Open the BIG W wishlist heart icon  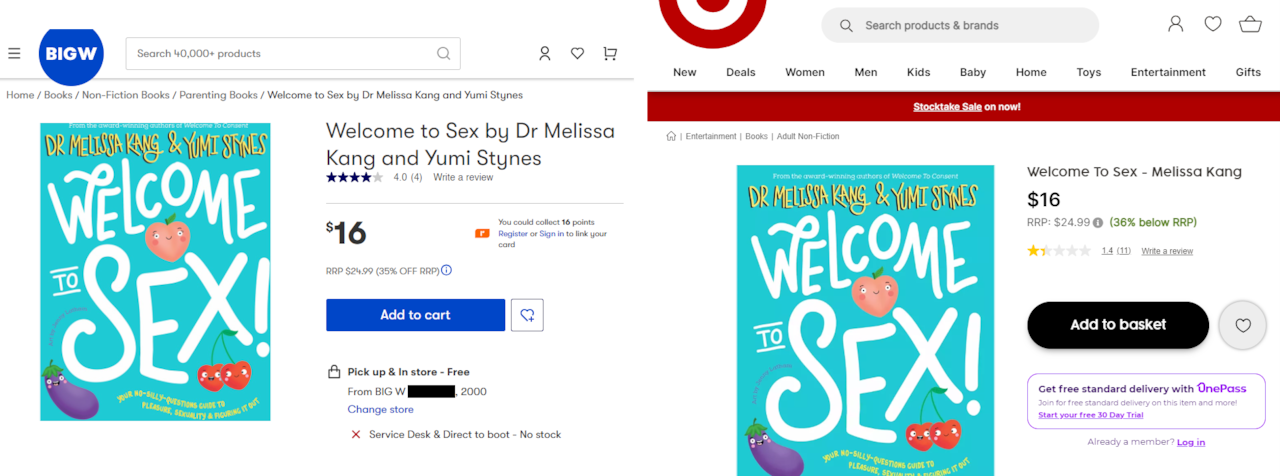pyautogui.click(x=577, y=54)
